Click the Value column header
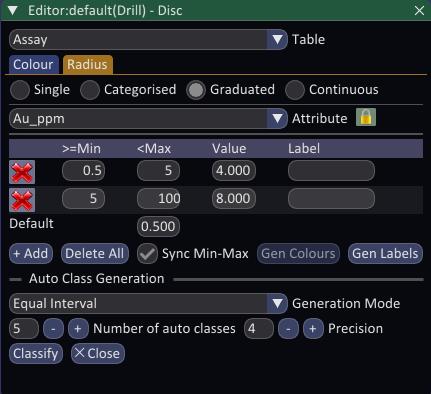This screenshot has height=394, width=431. point(229,149)
